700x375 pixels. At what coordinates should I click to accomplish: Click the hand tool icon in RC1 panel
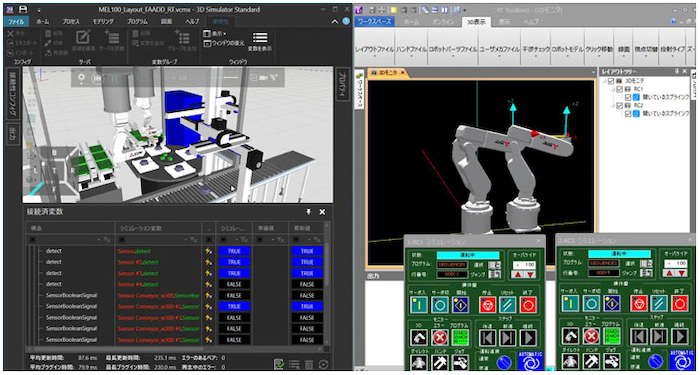tap(440, 362)
